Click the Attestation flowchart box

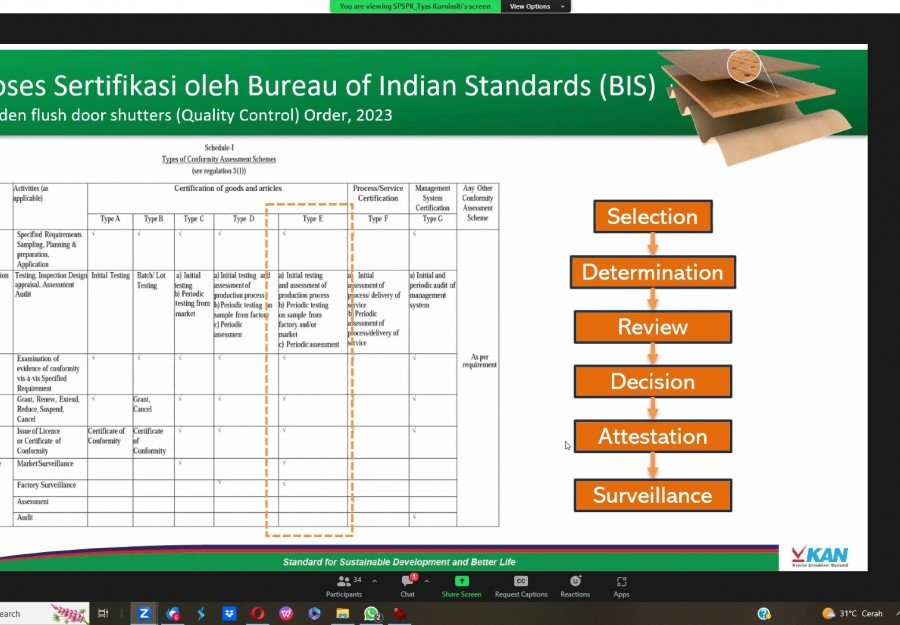tap(653, 436)
